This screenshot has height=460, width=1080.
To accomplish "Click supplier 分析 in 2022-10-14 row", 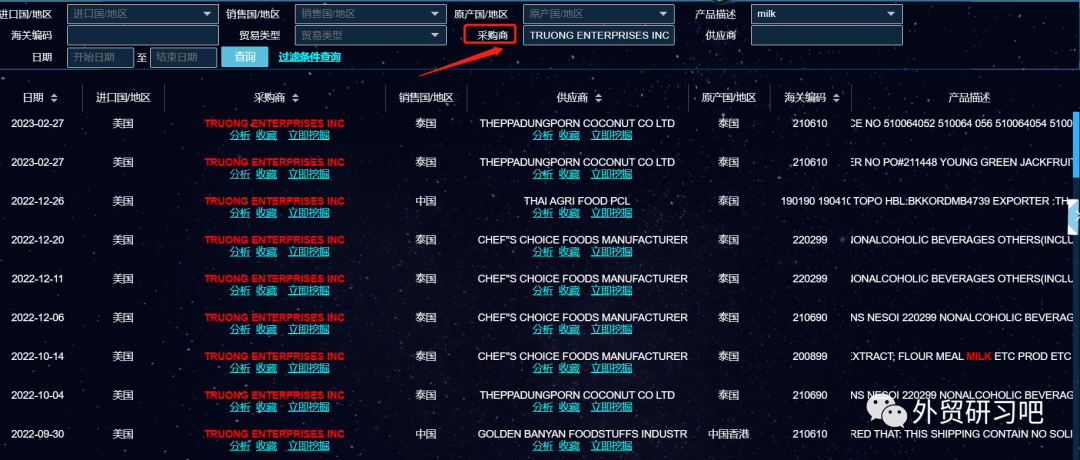I will 543,368.
